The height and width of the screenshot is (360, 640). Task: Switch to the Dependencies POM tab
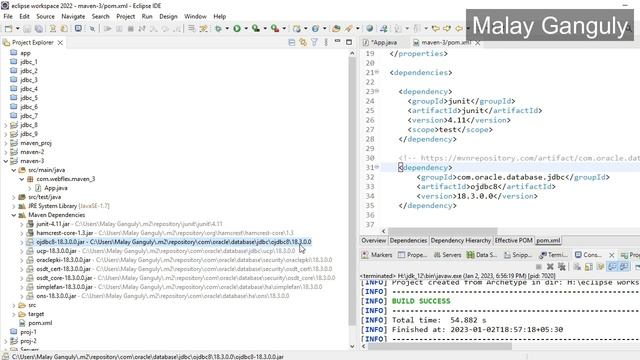(x=408, y=240)
